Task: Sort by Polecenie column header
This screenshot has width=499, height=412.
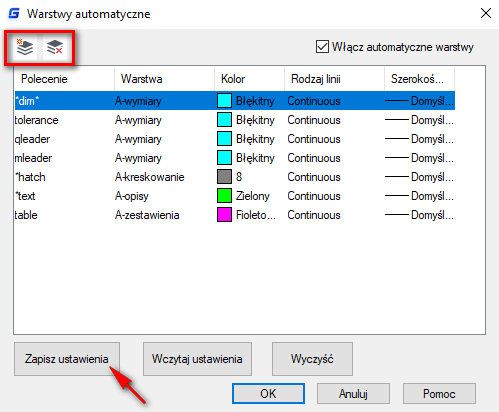Action: tap(64, 79)
